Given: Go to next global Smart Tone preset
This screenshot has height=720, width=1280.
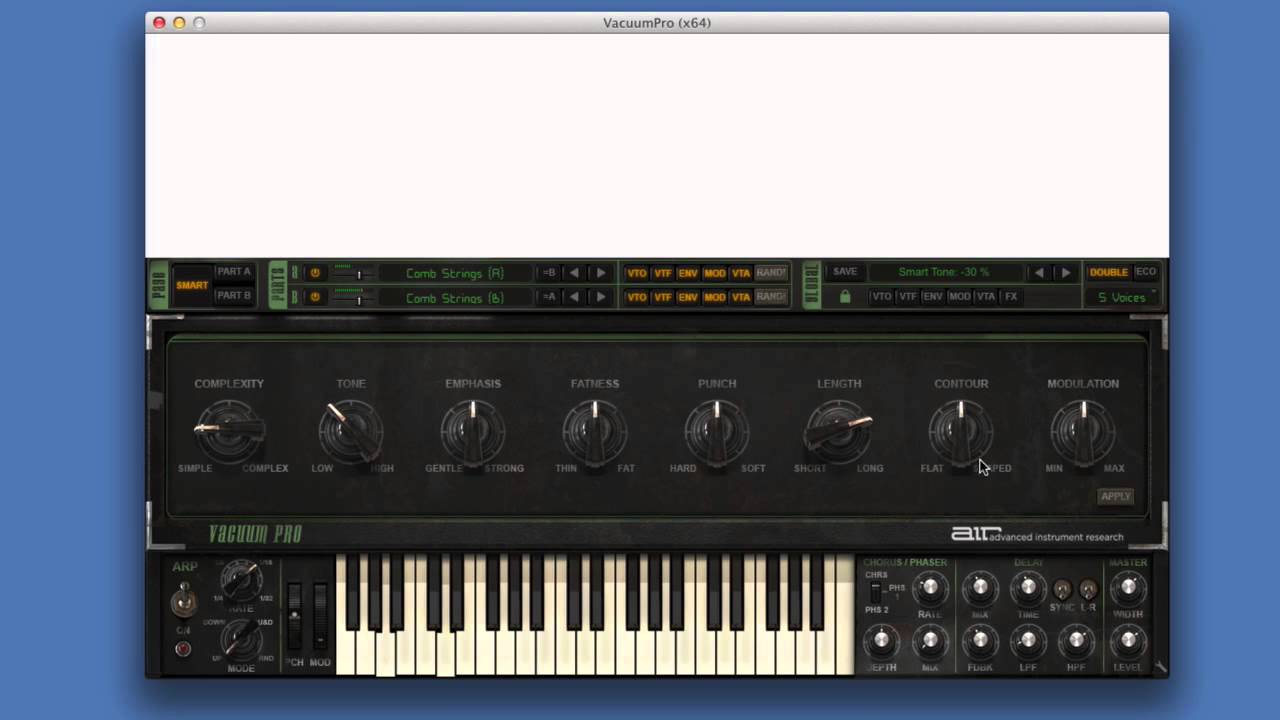Looking at the screenshot, I should (1066, 272).
